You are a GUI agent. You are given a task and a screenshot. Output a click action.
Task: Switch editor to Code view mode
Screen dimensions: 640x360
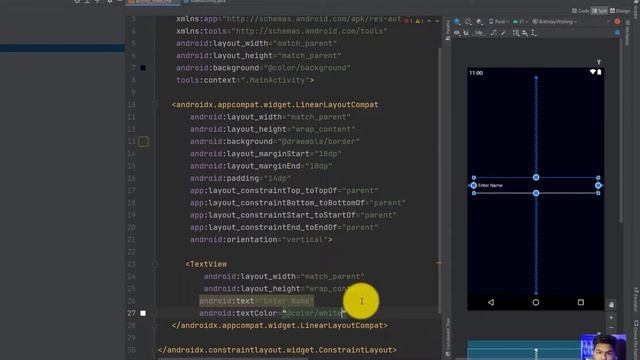coord(580,11)
